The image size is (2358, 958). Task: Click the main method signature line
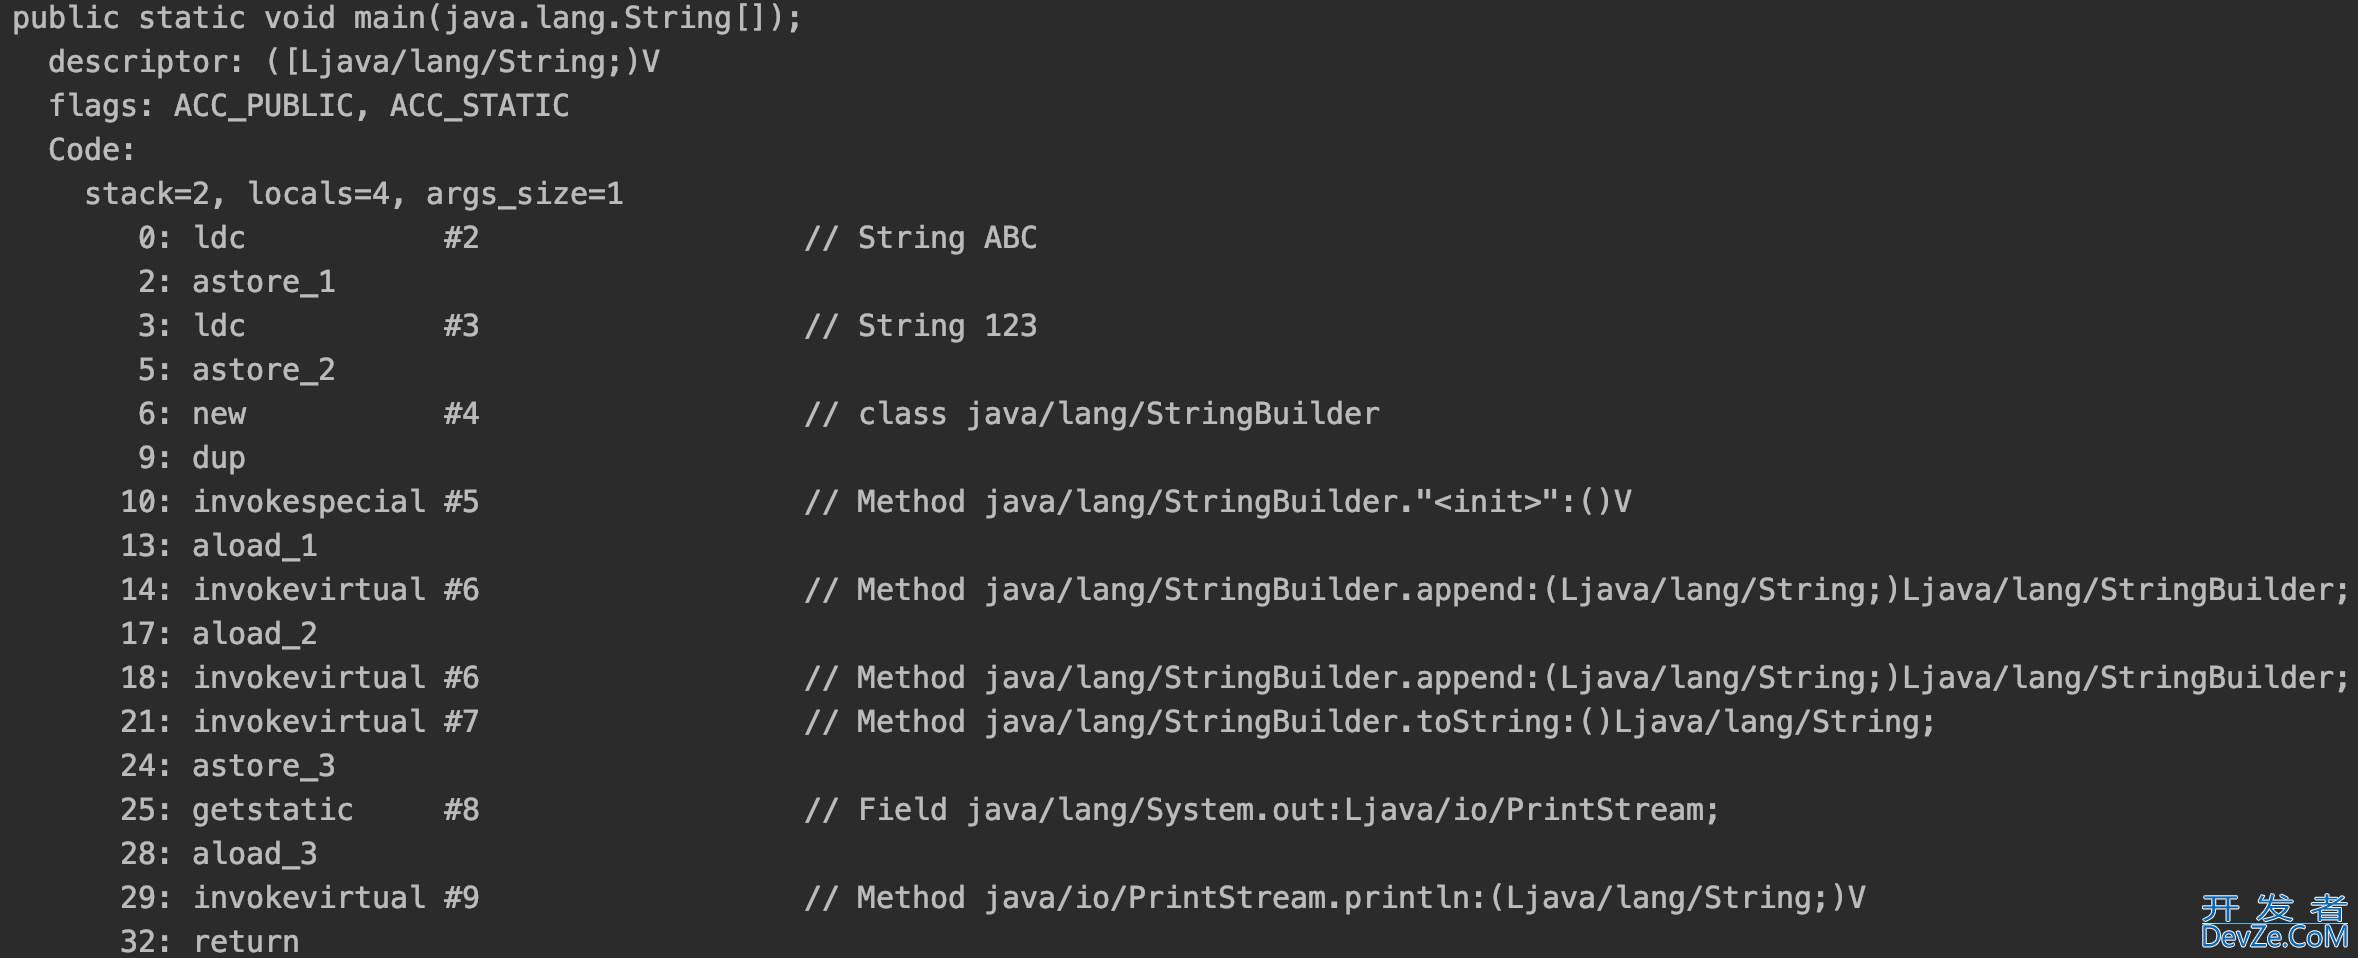point(406,18)
